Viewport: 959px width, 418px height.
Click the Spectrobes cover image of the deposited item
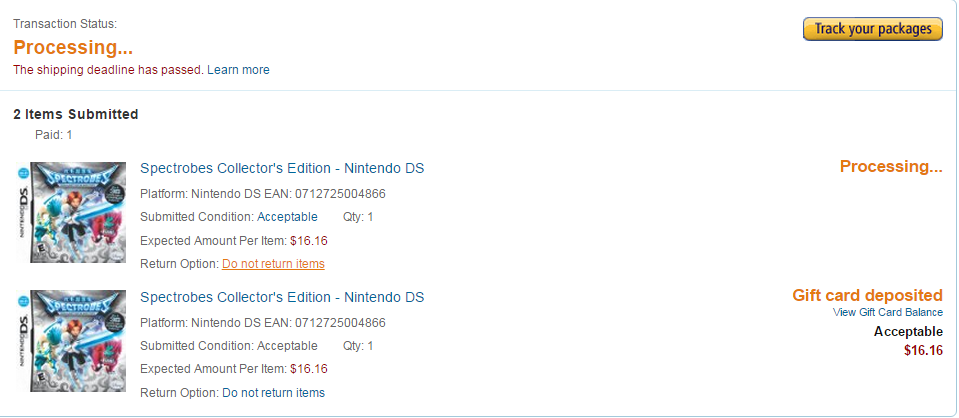pos(72,341)
